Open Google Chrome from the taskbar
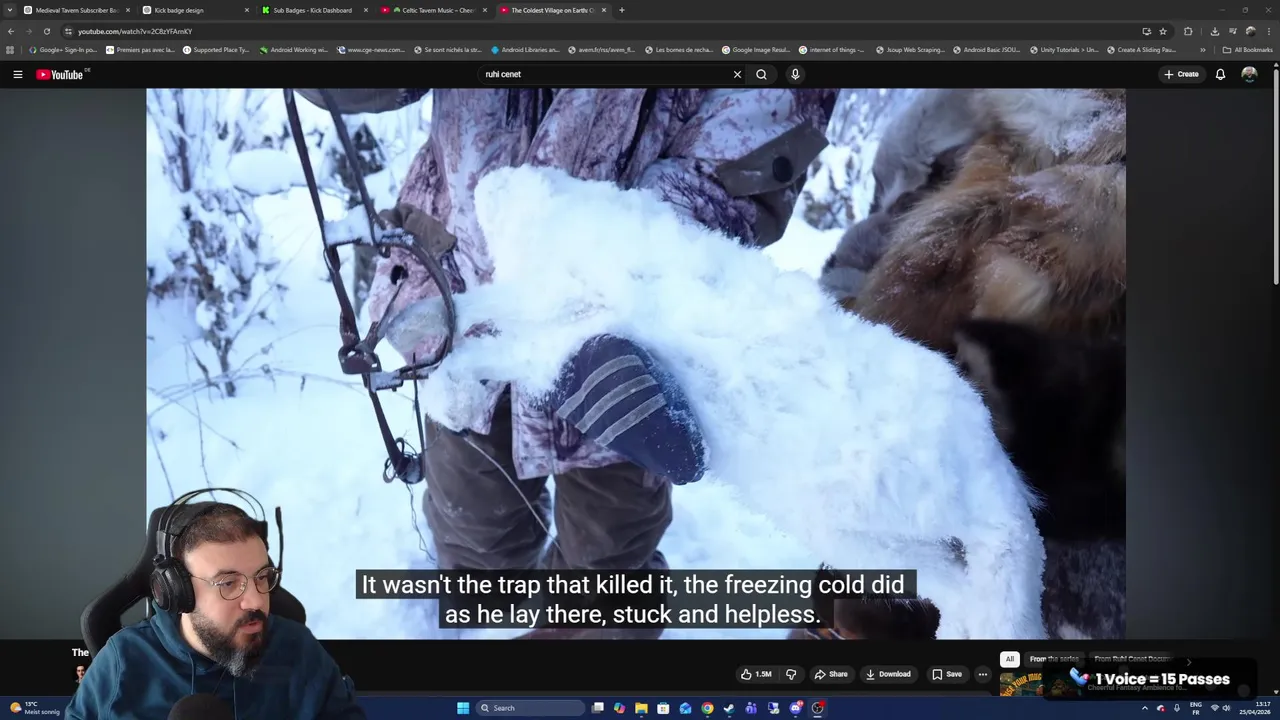 click(707, 708)
